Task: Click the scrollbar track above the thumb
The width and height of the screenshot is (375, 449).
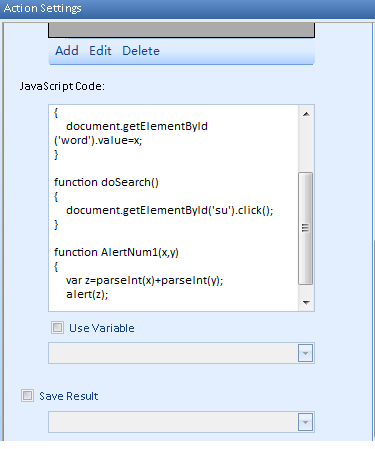Action: [306, 147]
